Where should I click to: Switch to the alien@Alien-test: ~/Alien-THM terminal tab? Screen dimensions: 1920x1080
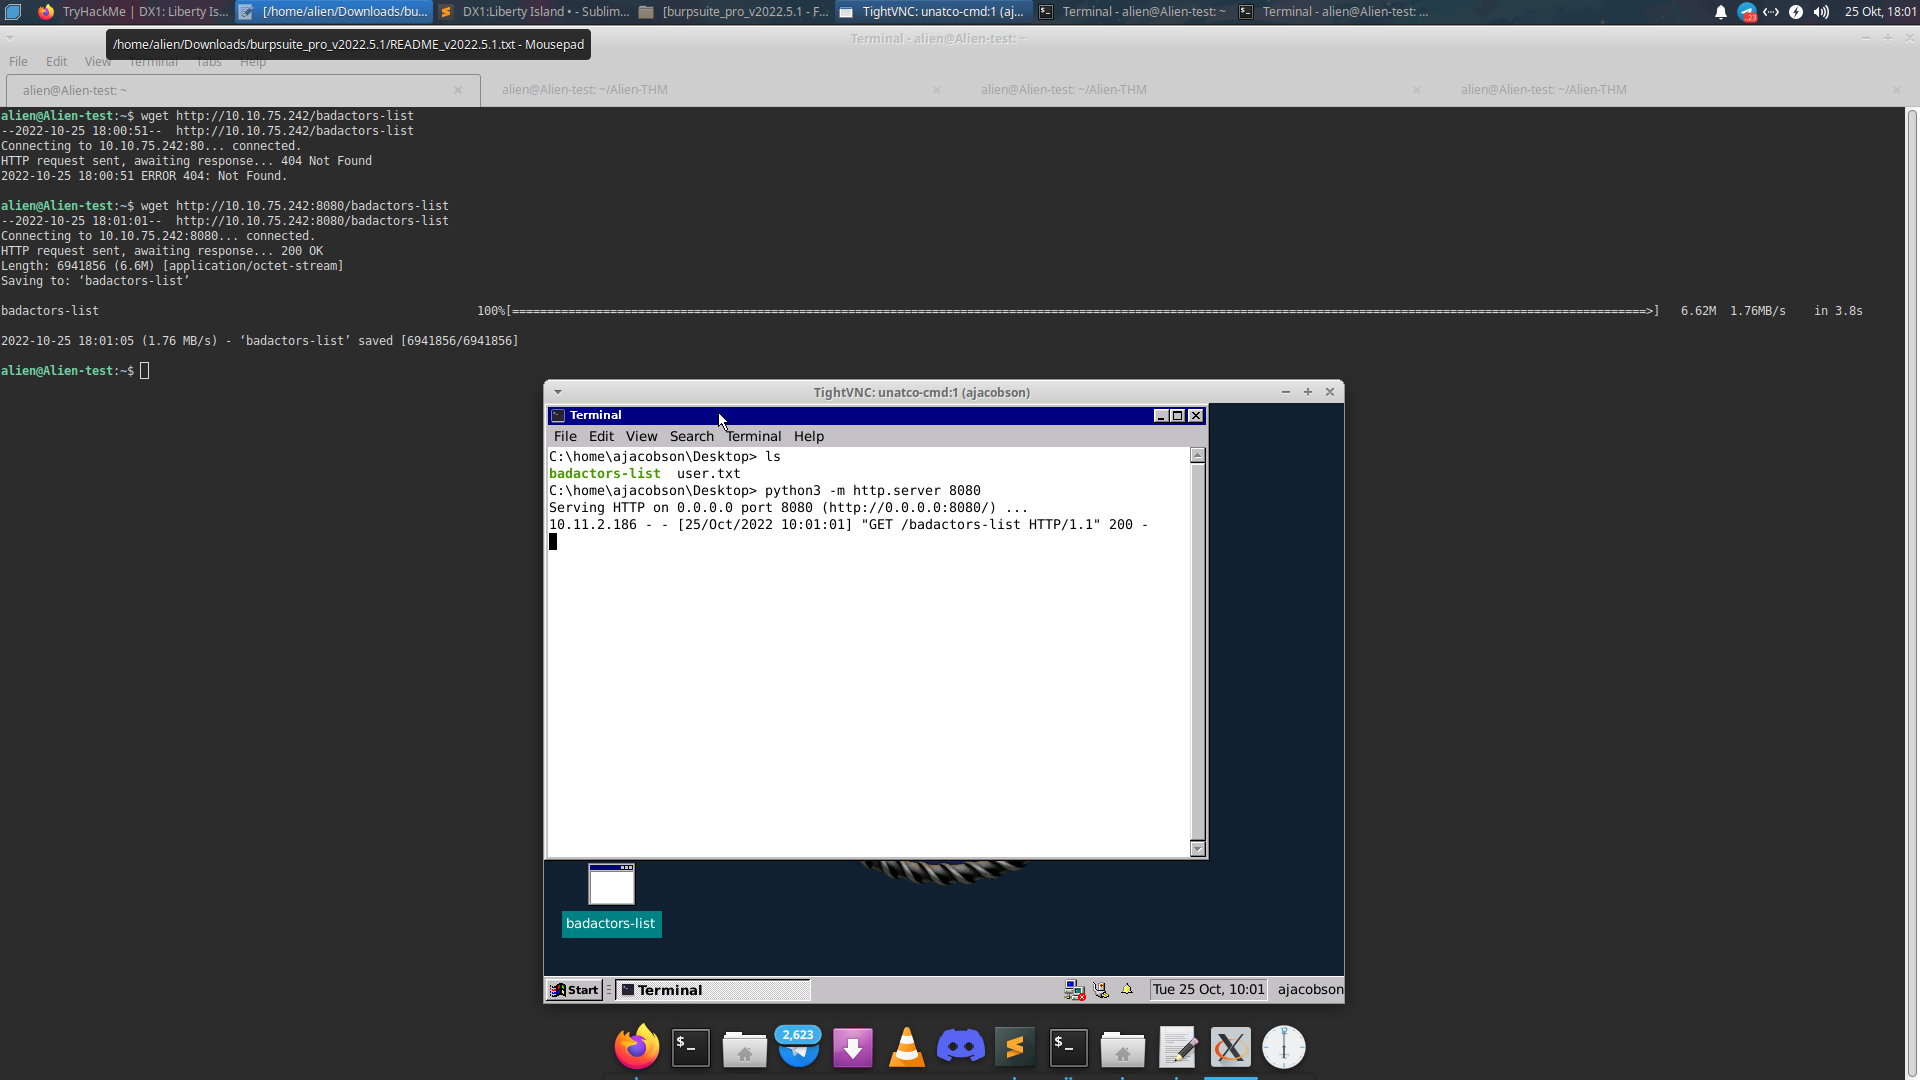click(585, 90)
